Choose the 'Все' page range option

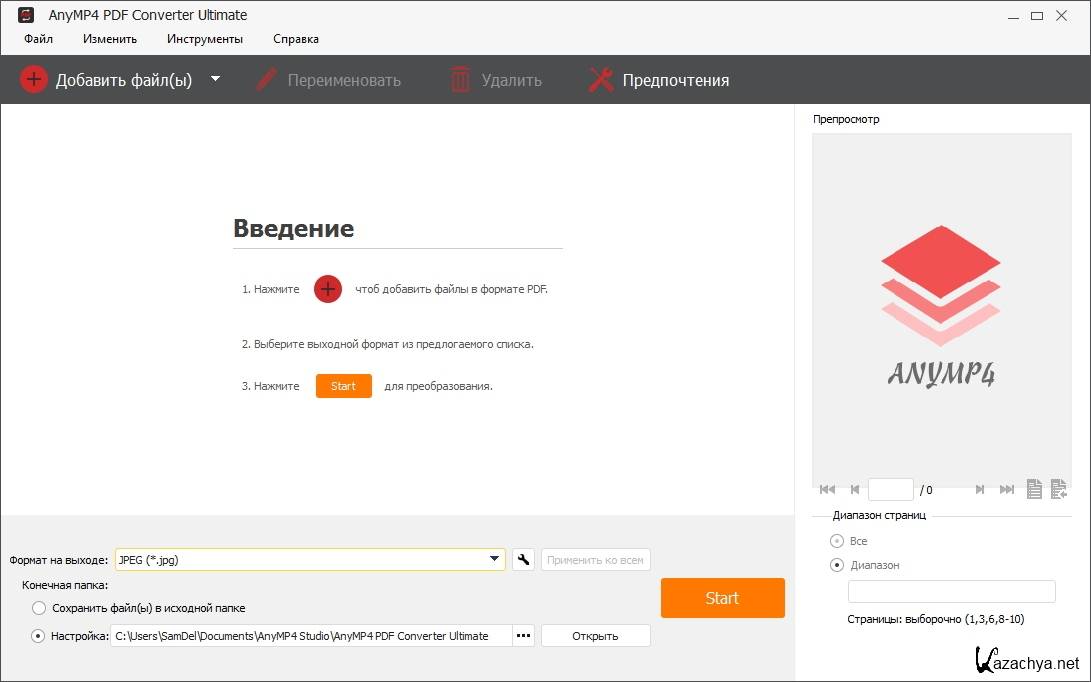coord(837,541)
